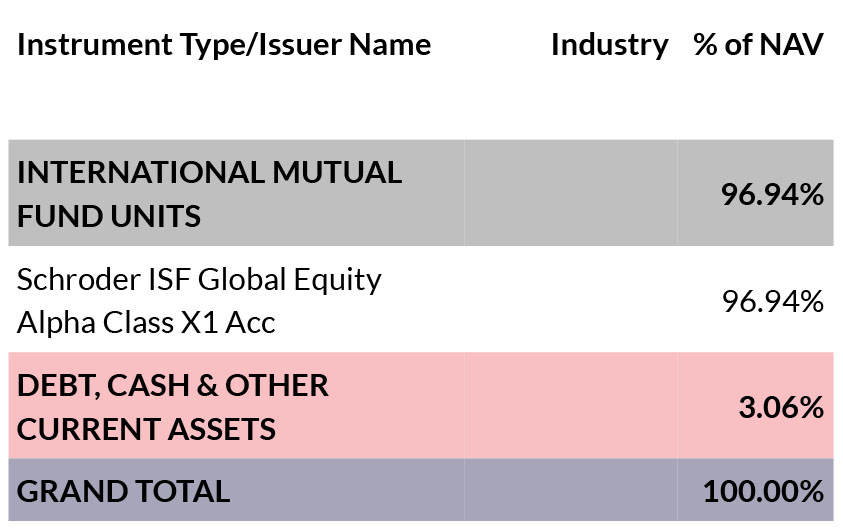
Task: Click the 100.00% grand total value
Action: click(763, 491)
